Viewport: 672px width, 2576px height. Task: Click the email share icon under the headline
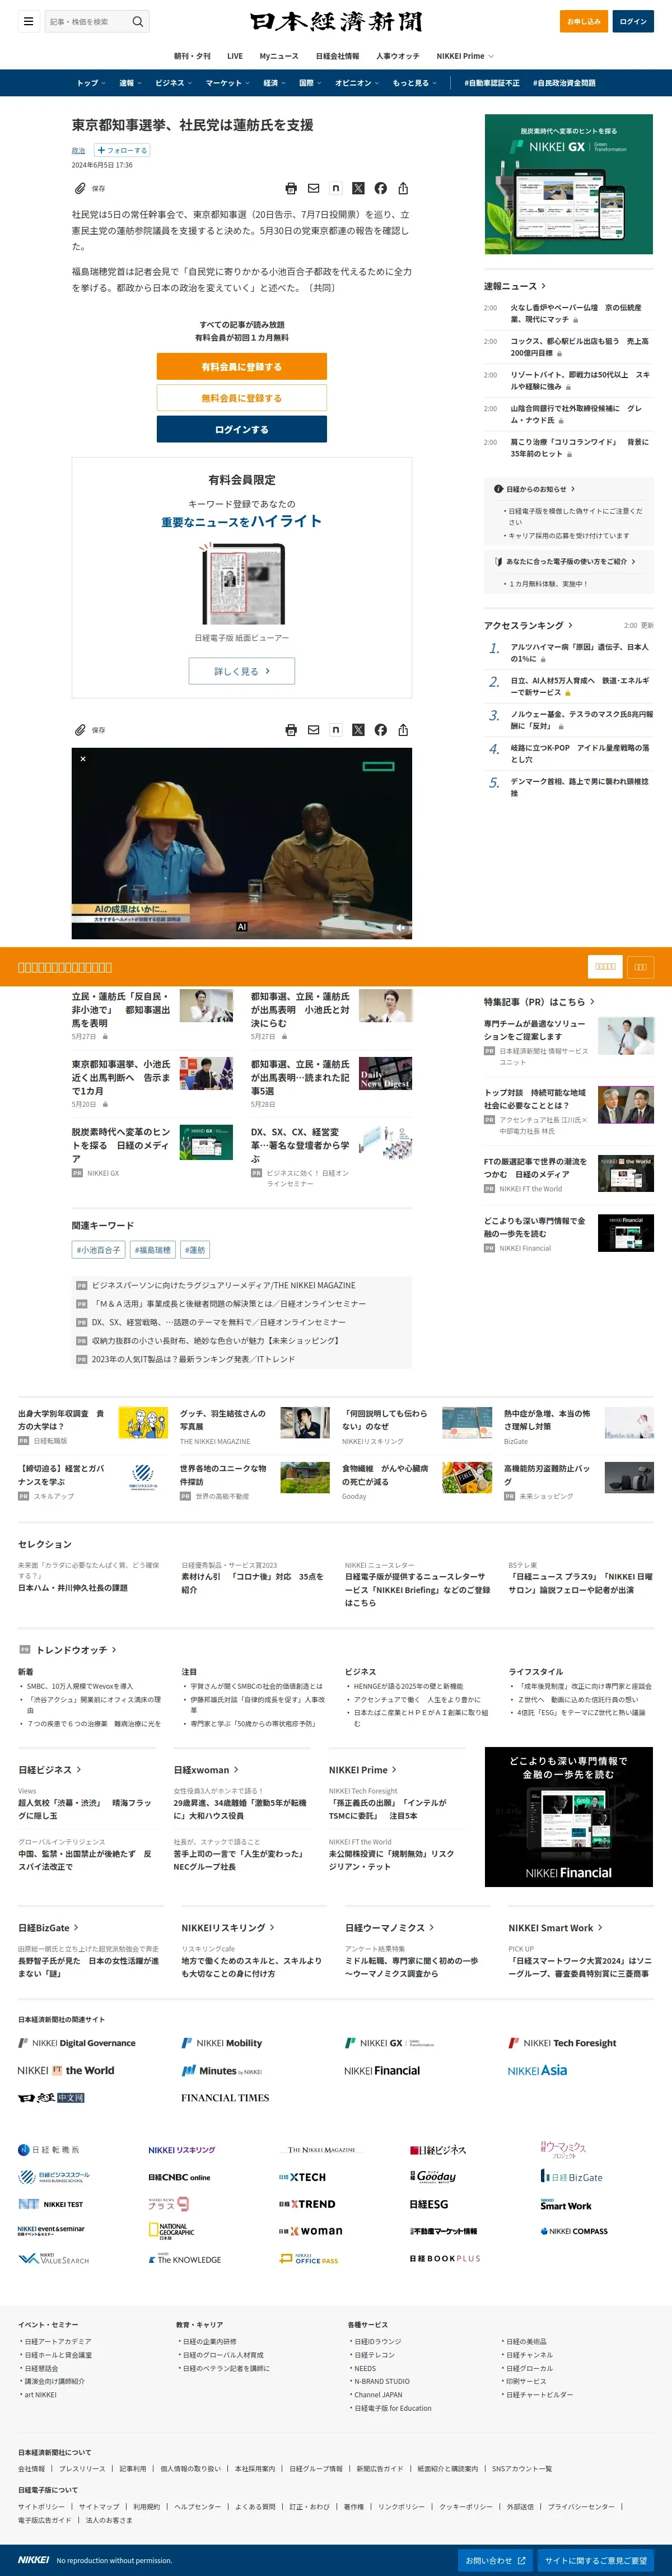click(x=313, y=188)
